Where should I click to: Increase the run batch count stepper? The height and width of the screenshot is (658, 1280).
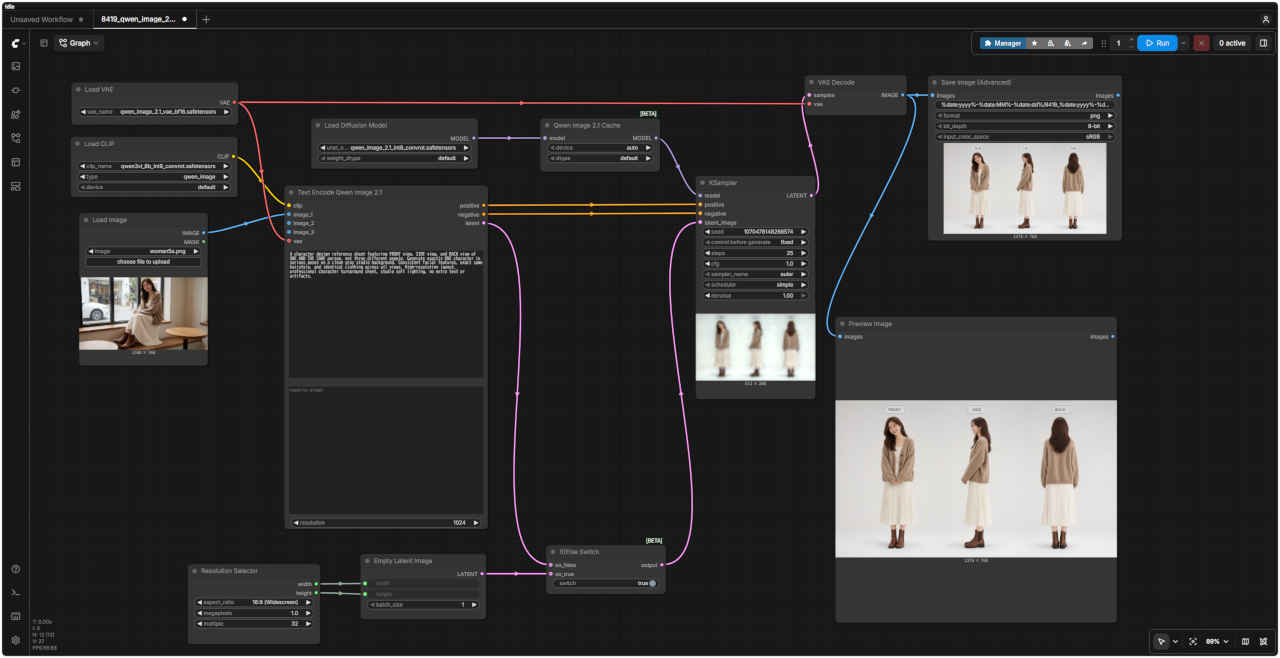click(x=1131, y=39)
